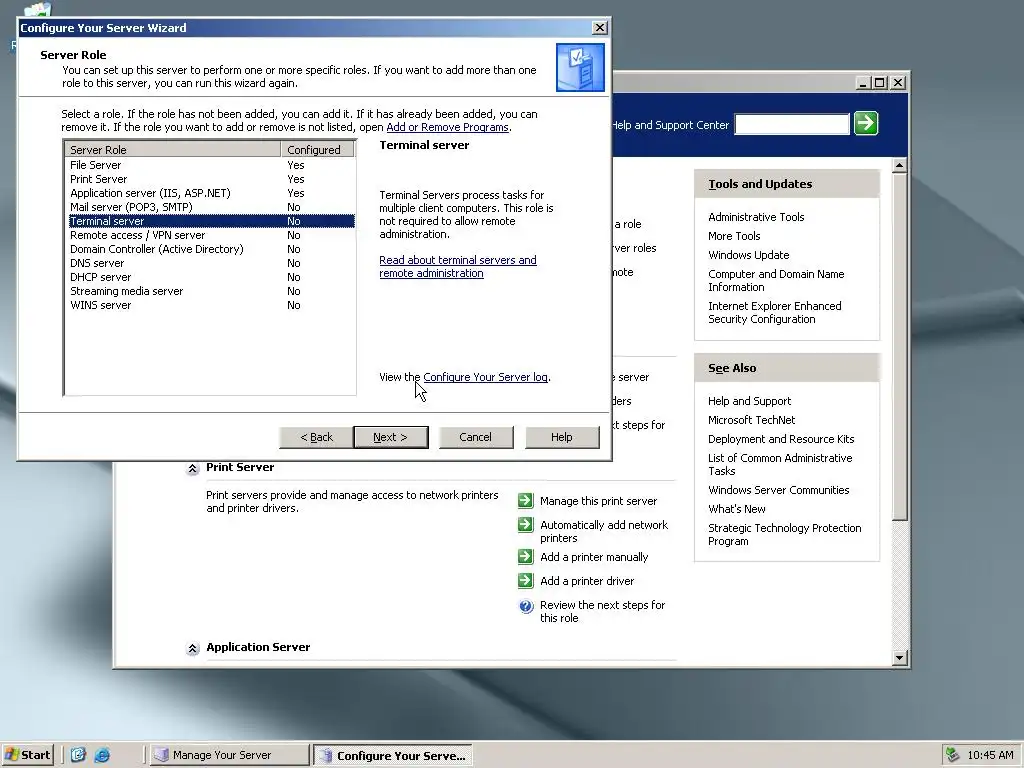Select Remote access / VPN server role
Image resolution: width=1024 pixels, height=768 pixels.
click(211, 235)
